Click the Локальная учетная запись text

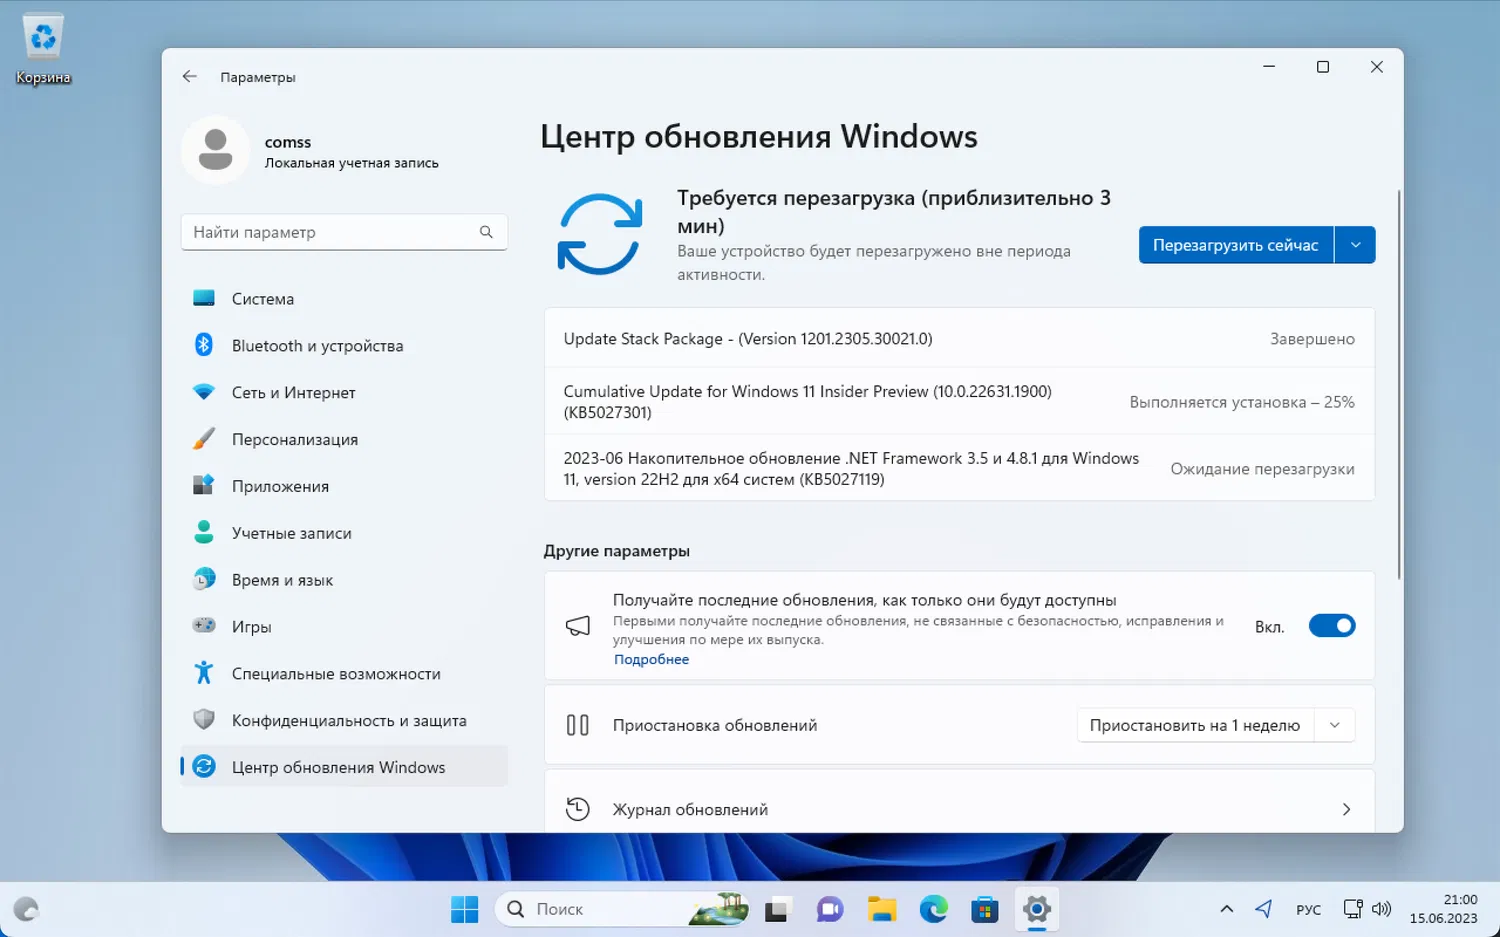point(351,163)
